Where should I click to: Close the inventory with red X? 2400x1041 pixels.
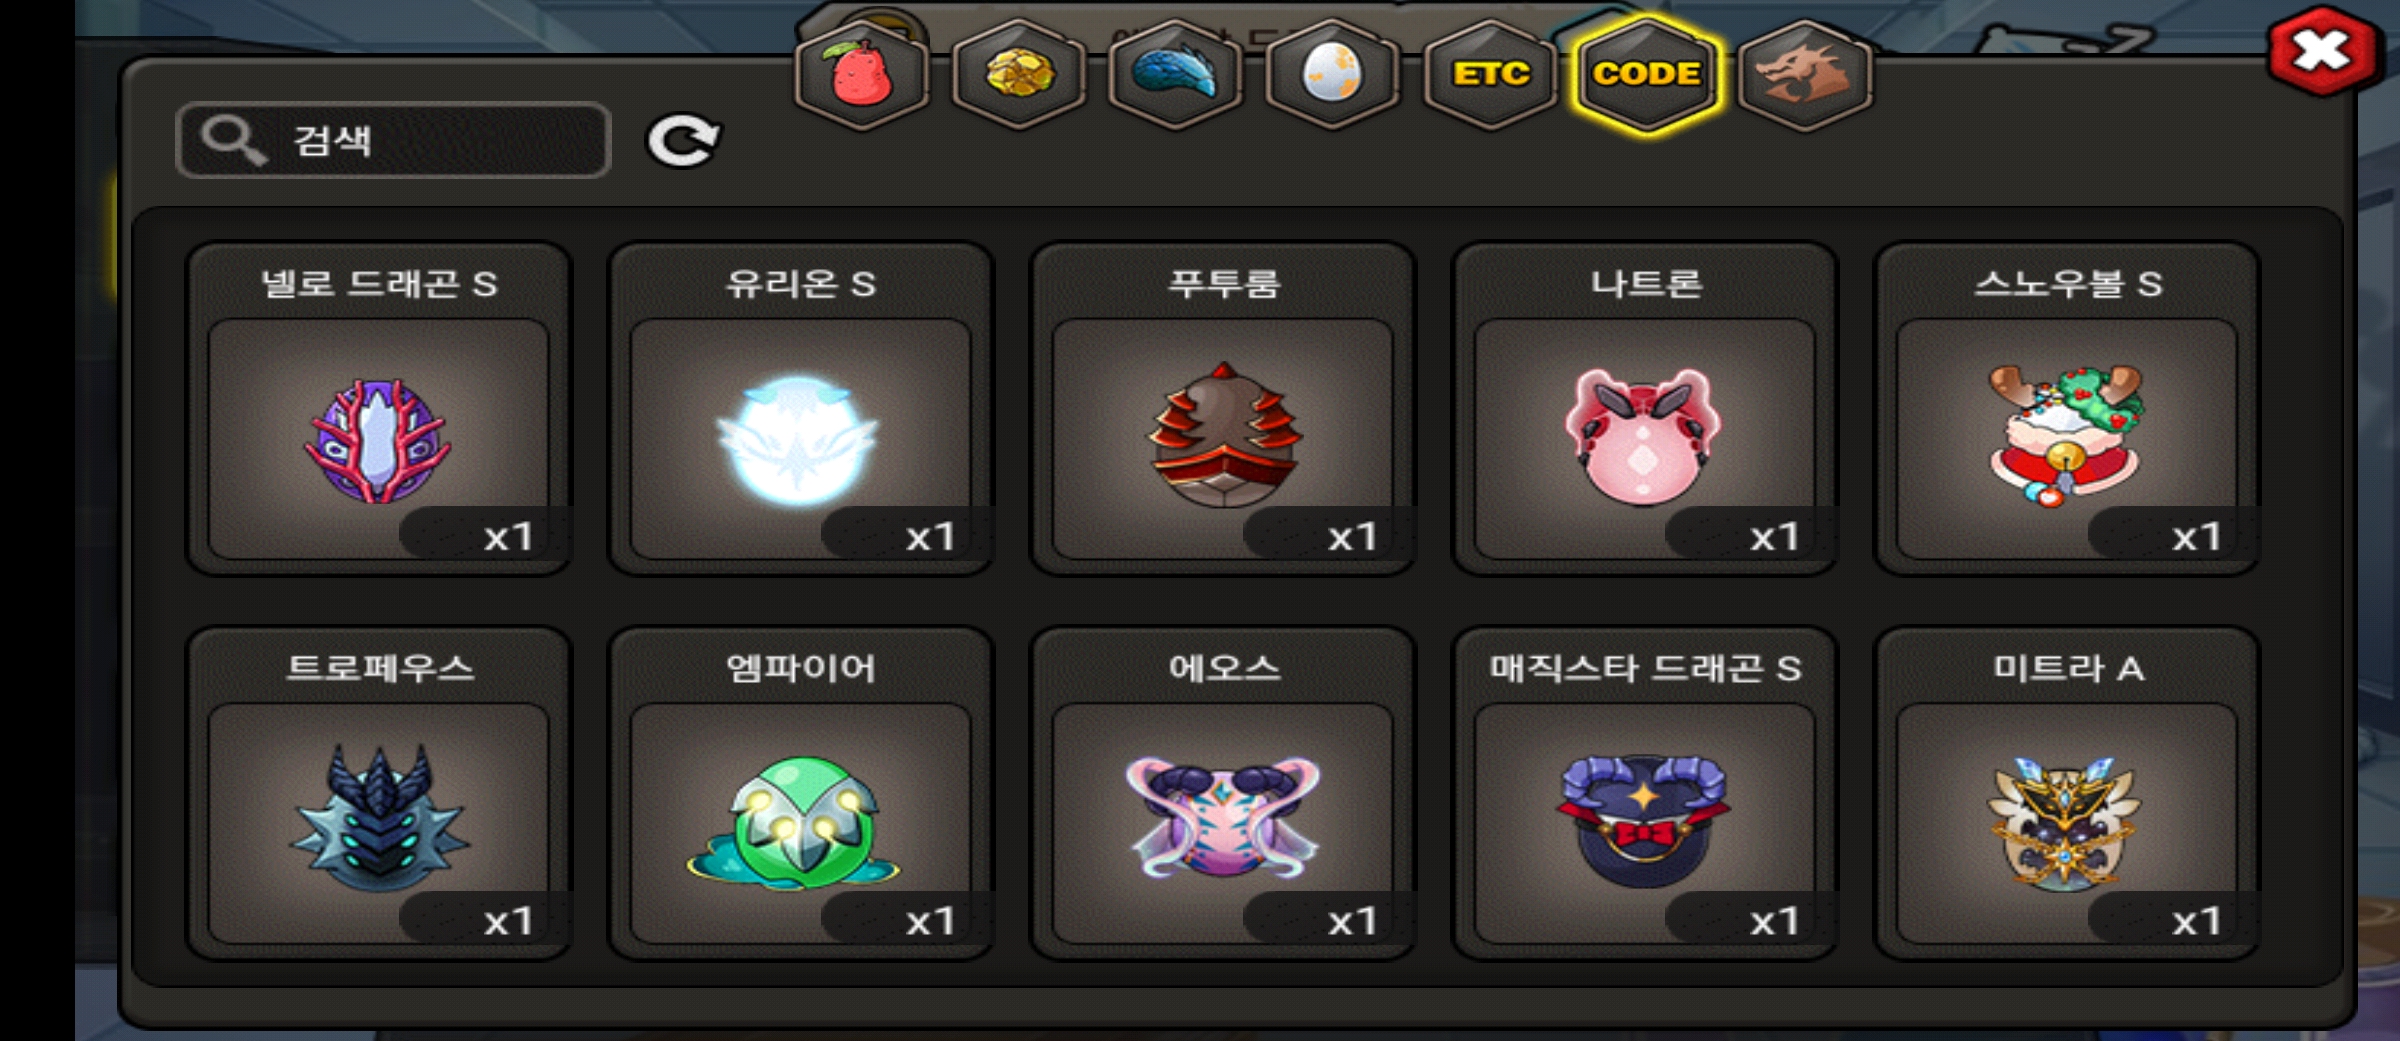pos(2321,50)
